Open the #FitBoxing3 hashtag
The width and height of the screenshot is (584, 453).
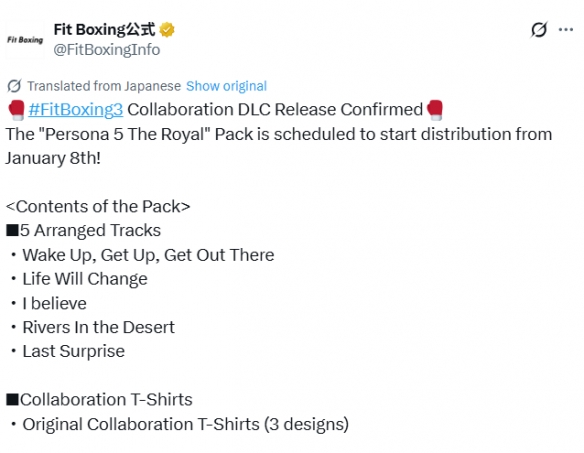point(76,110)
